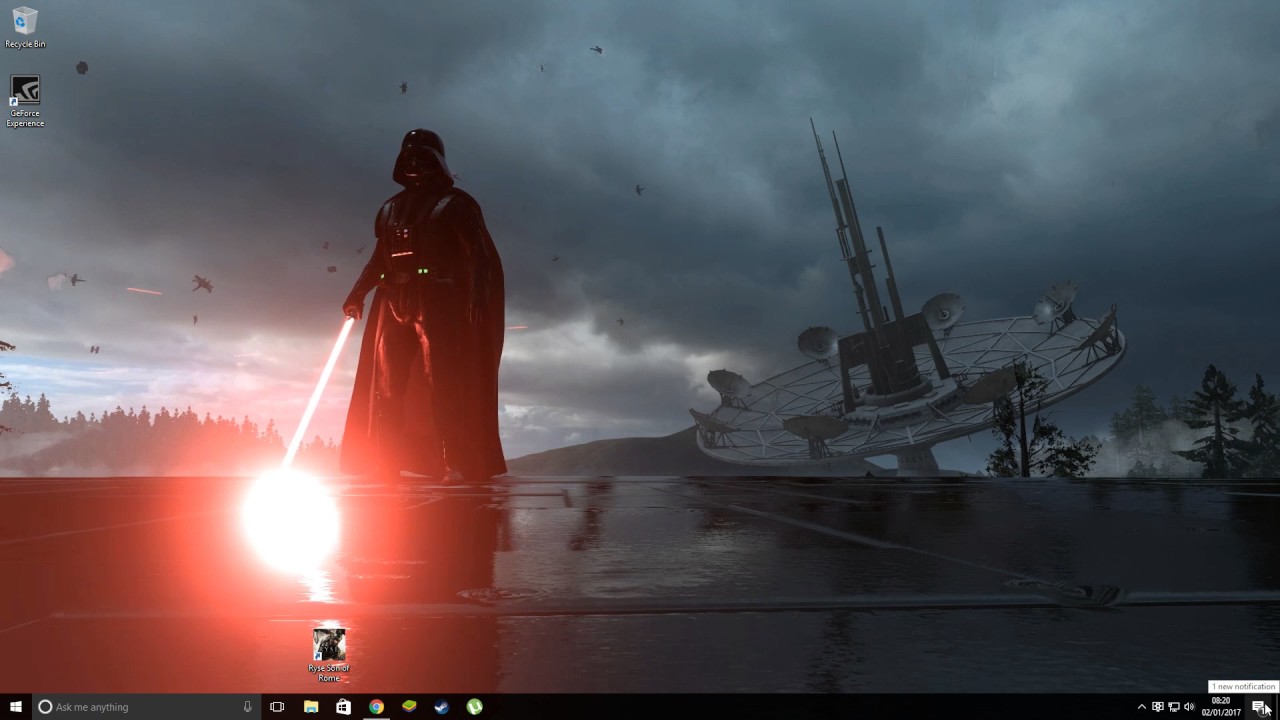Open the Action Center notification icon
The width and height of the screenshot is (1280, 720).
[x=1259, y=707]
